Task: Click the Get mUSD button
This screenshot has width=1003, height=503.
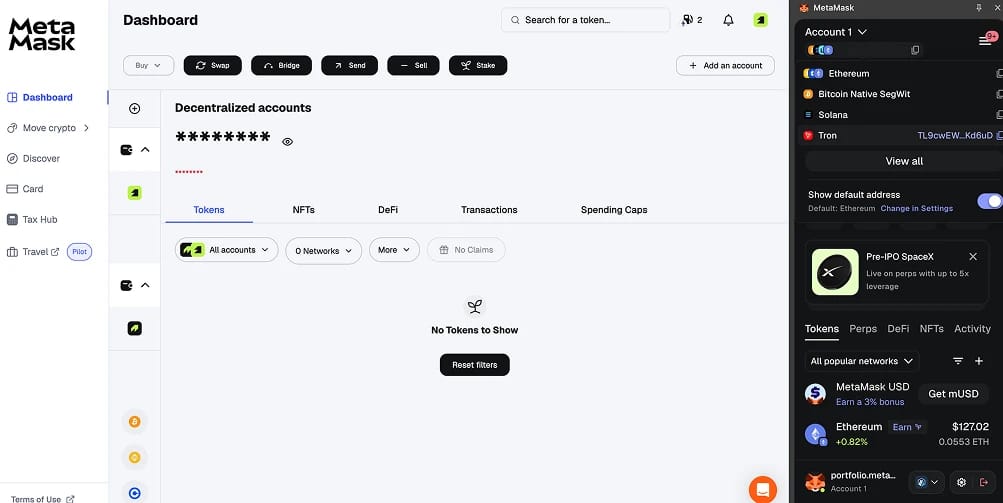Action: tap(953, 394)
